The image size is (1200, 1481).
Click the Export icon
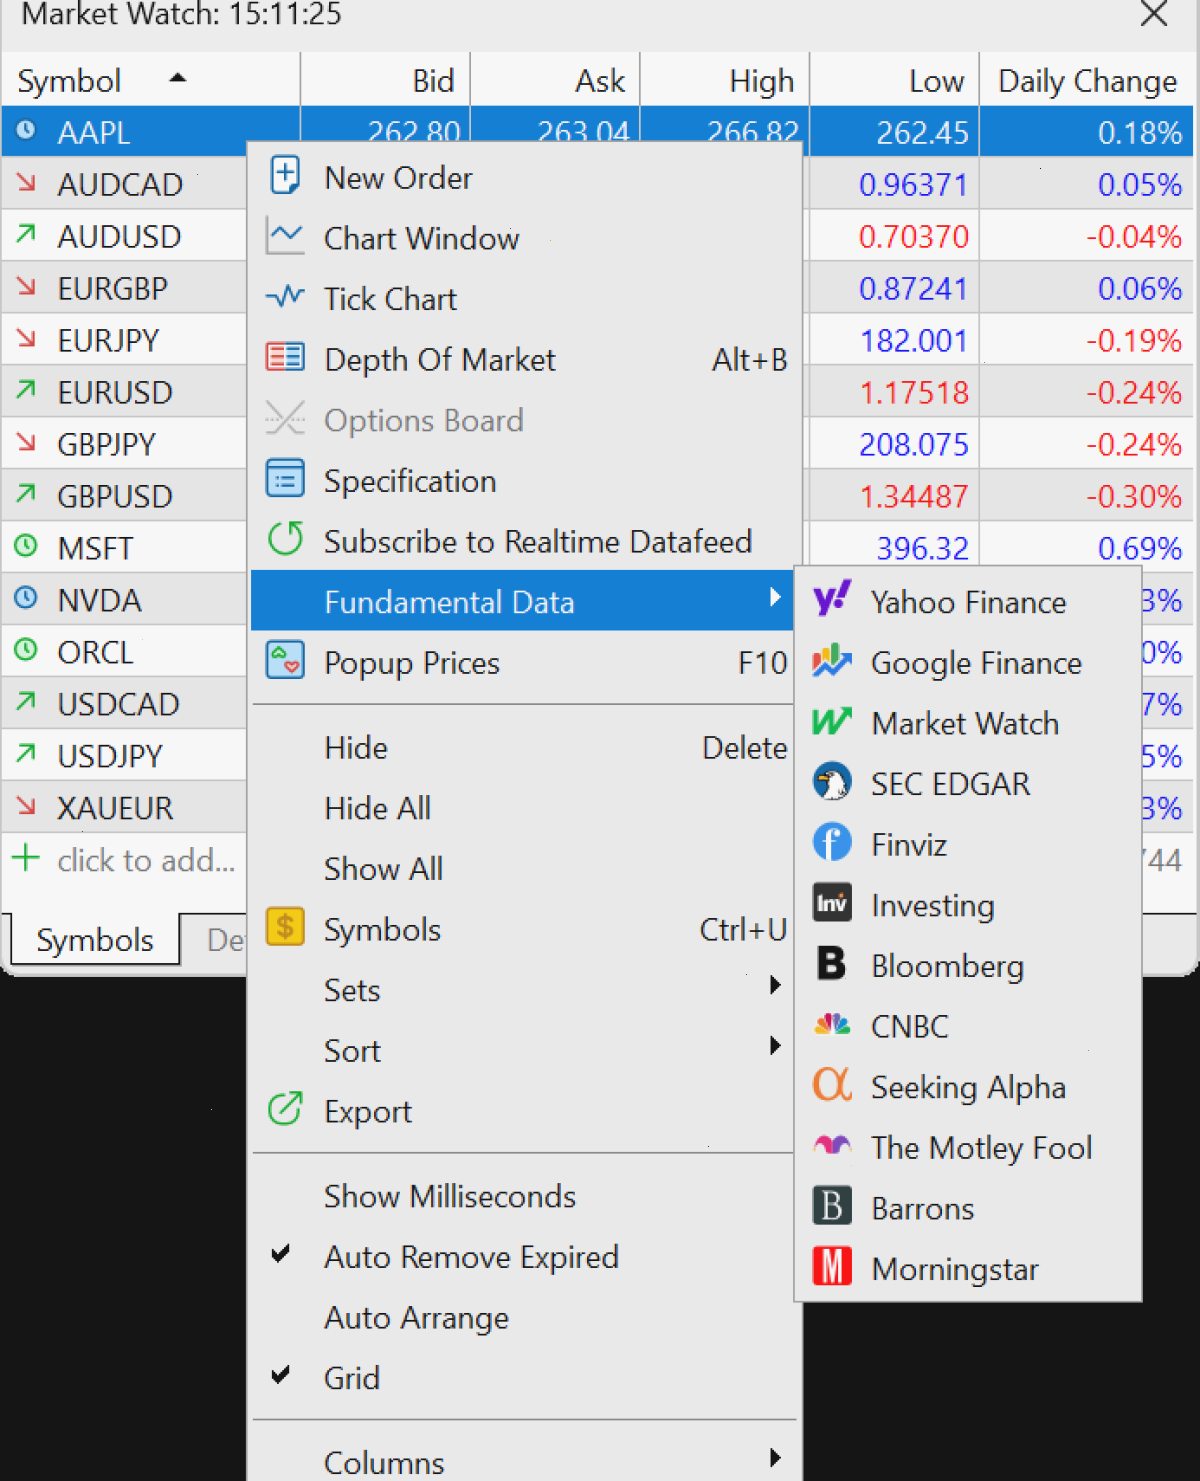[x=285, y=1109]
